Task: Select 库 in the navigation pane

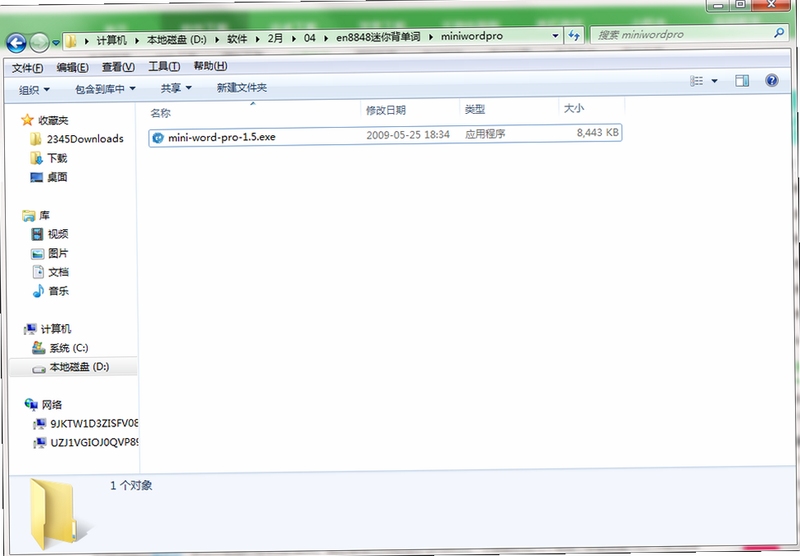Action: [45, 215]
